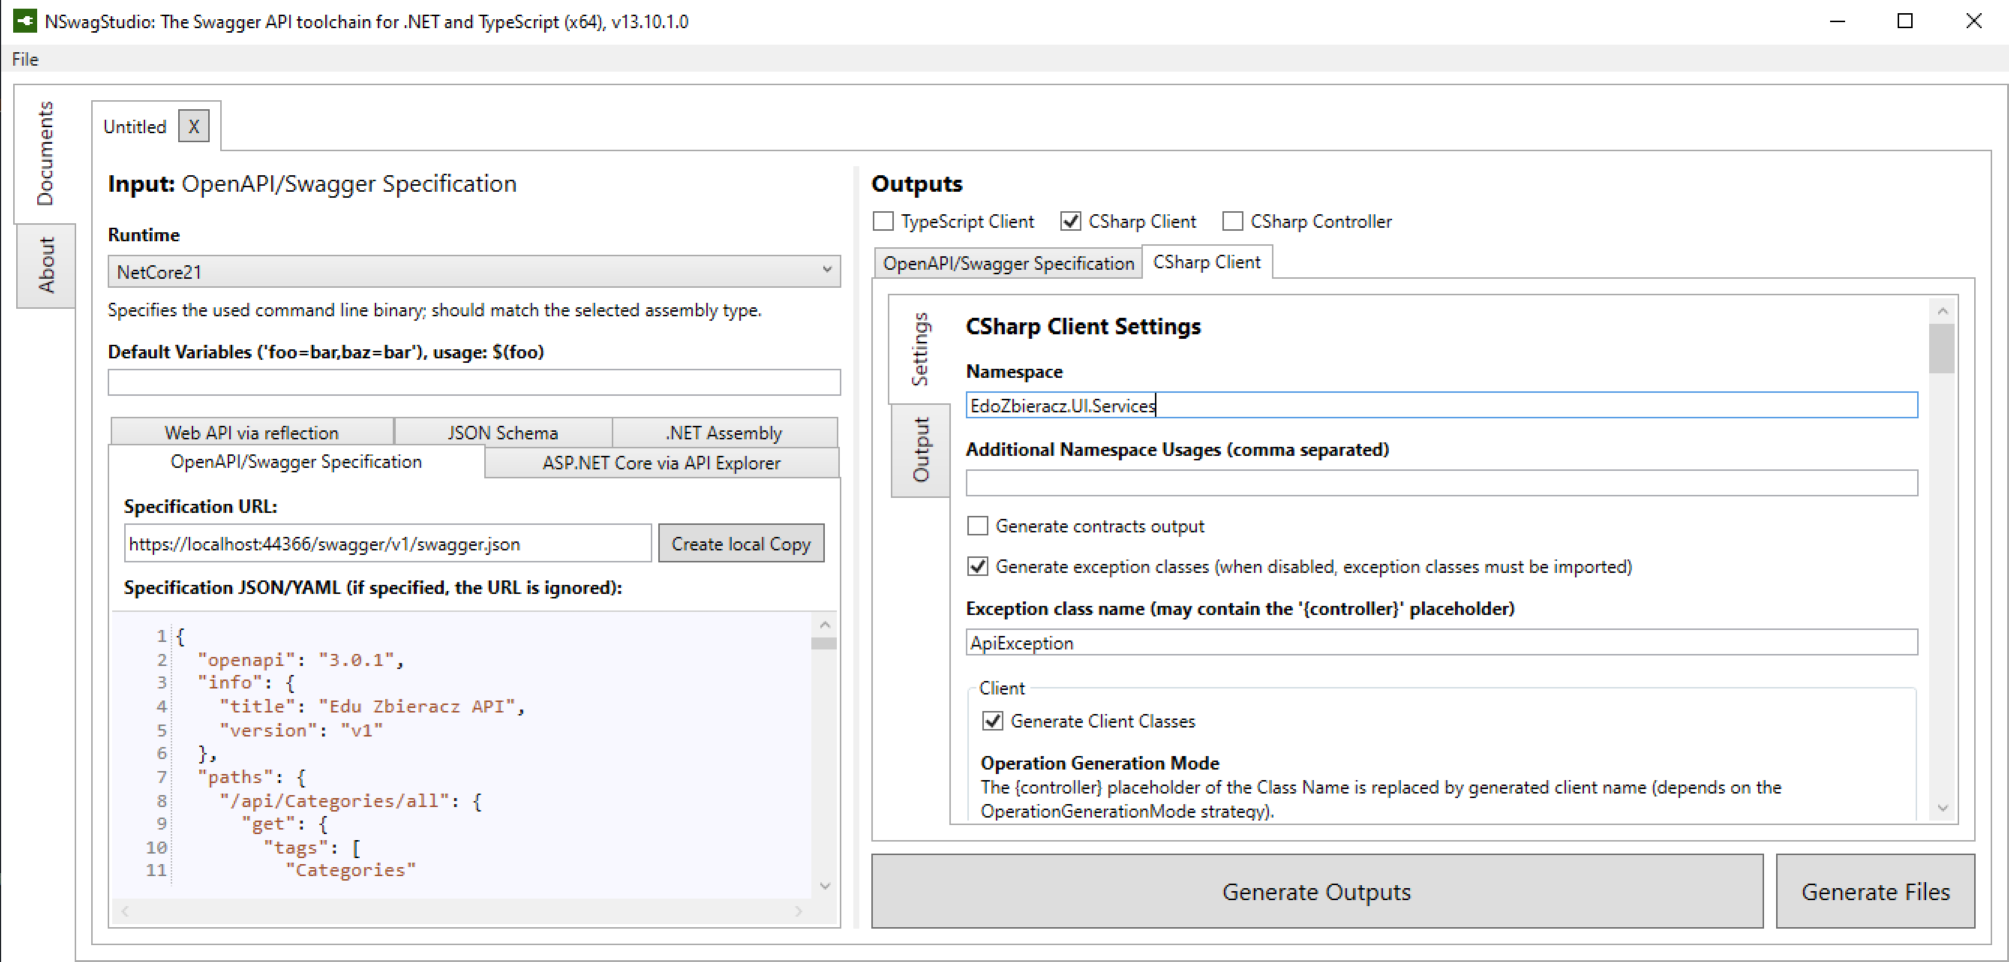The width and height of the screenshot is (2009, 962).
Task: Open the File menu
Action: pos(25,59)
